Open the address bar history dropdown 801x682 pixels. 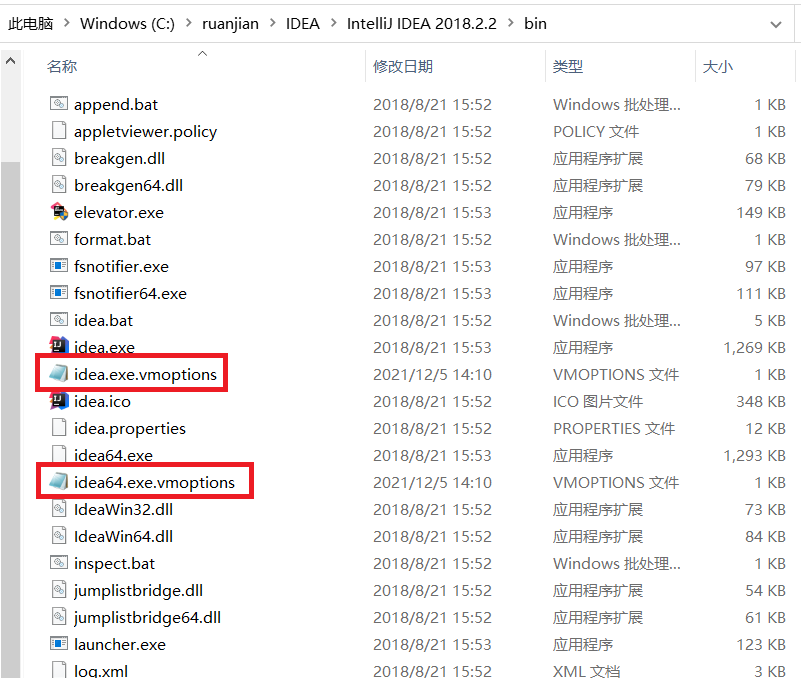point(776,24)
